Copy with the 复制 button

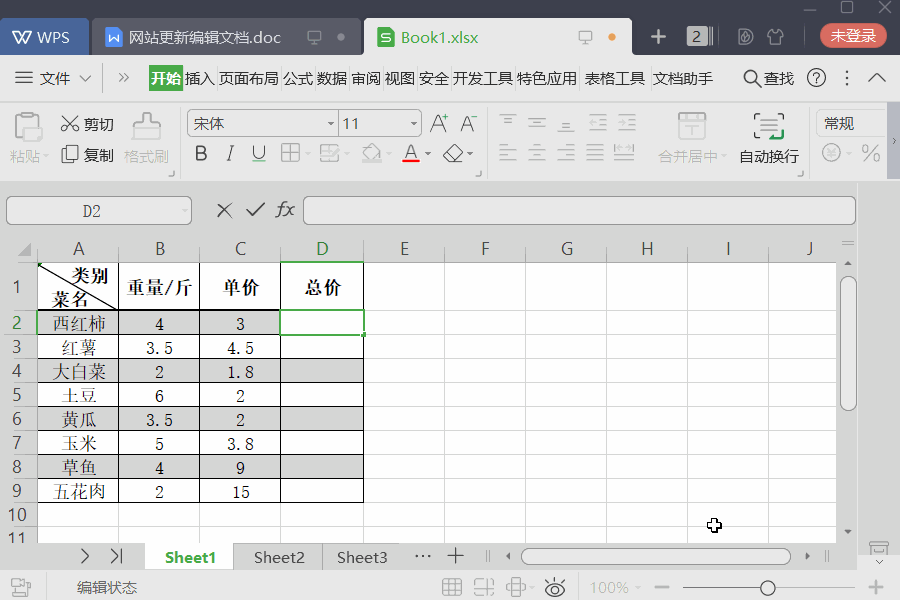click(x=87, y=155)
